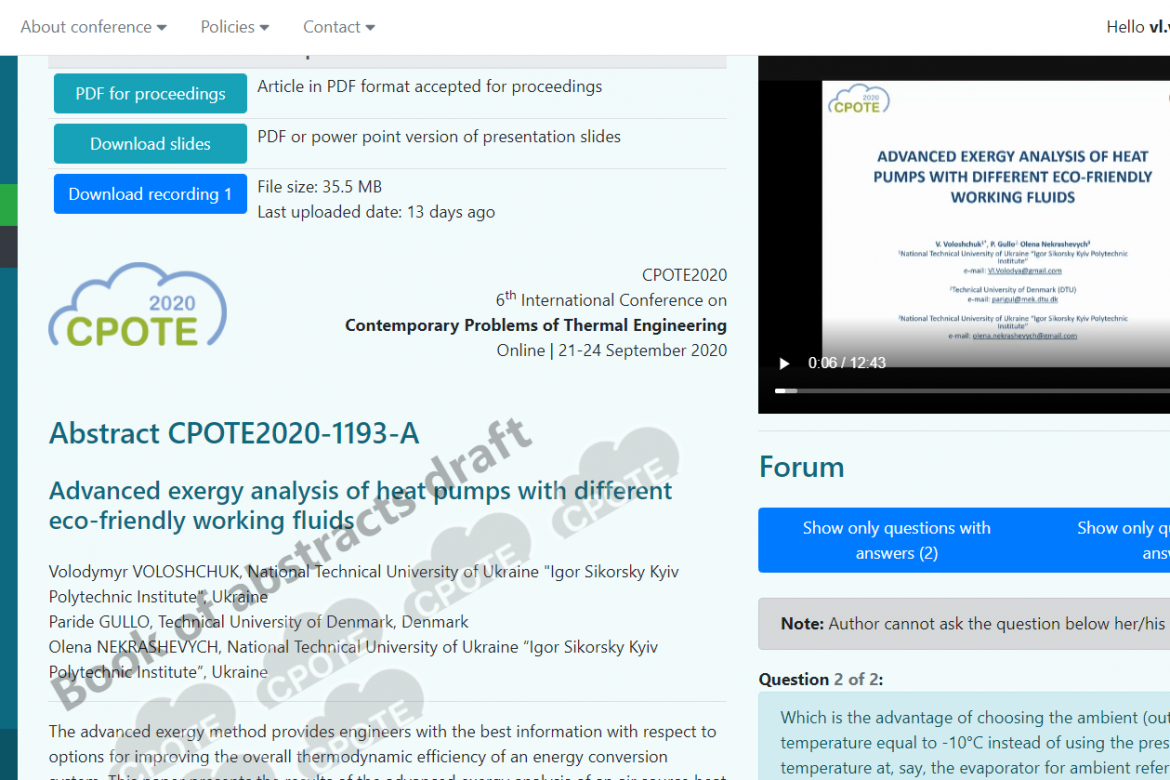Click the CPOTE logo inside video slide
Image resolution: width=1170 pixels, height=780 pixels.
pos(857,101)
